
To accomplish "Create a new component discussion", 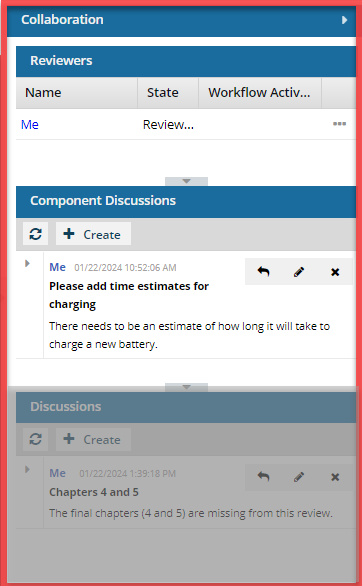I will click(93, 234).
